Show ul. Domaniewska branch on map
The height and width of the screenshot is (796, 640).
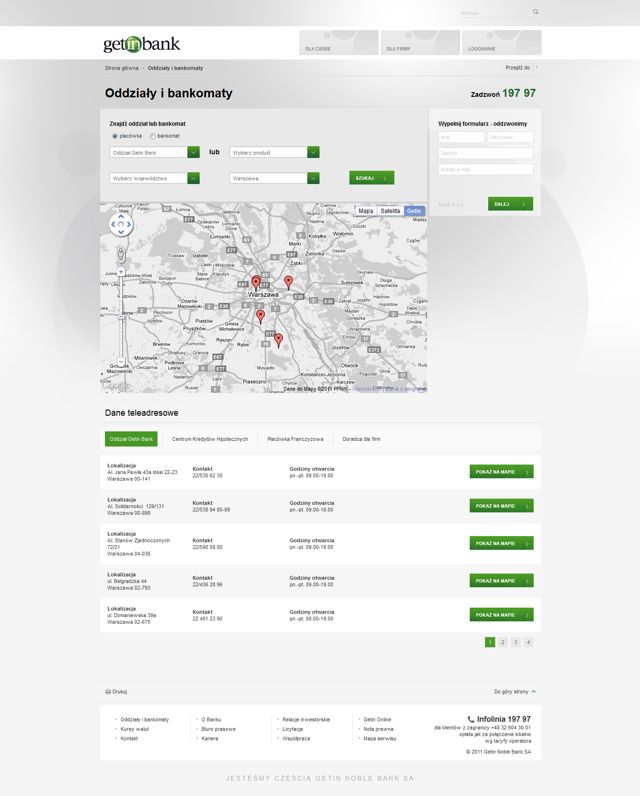point(501,615)
